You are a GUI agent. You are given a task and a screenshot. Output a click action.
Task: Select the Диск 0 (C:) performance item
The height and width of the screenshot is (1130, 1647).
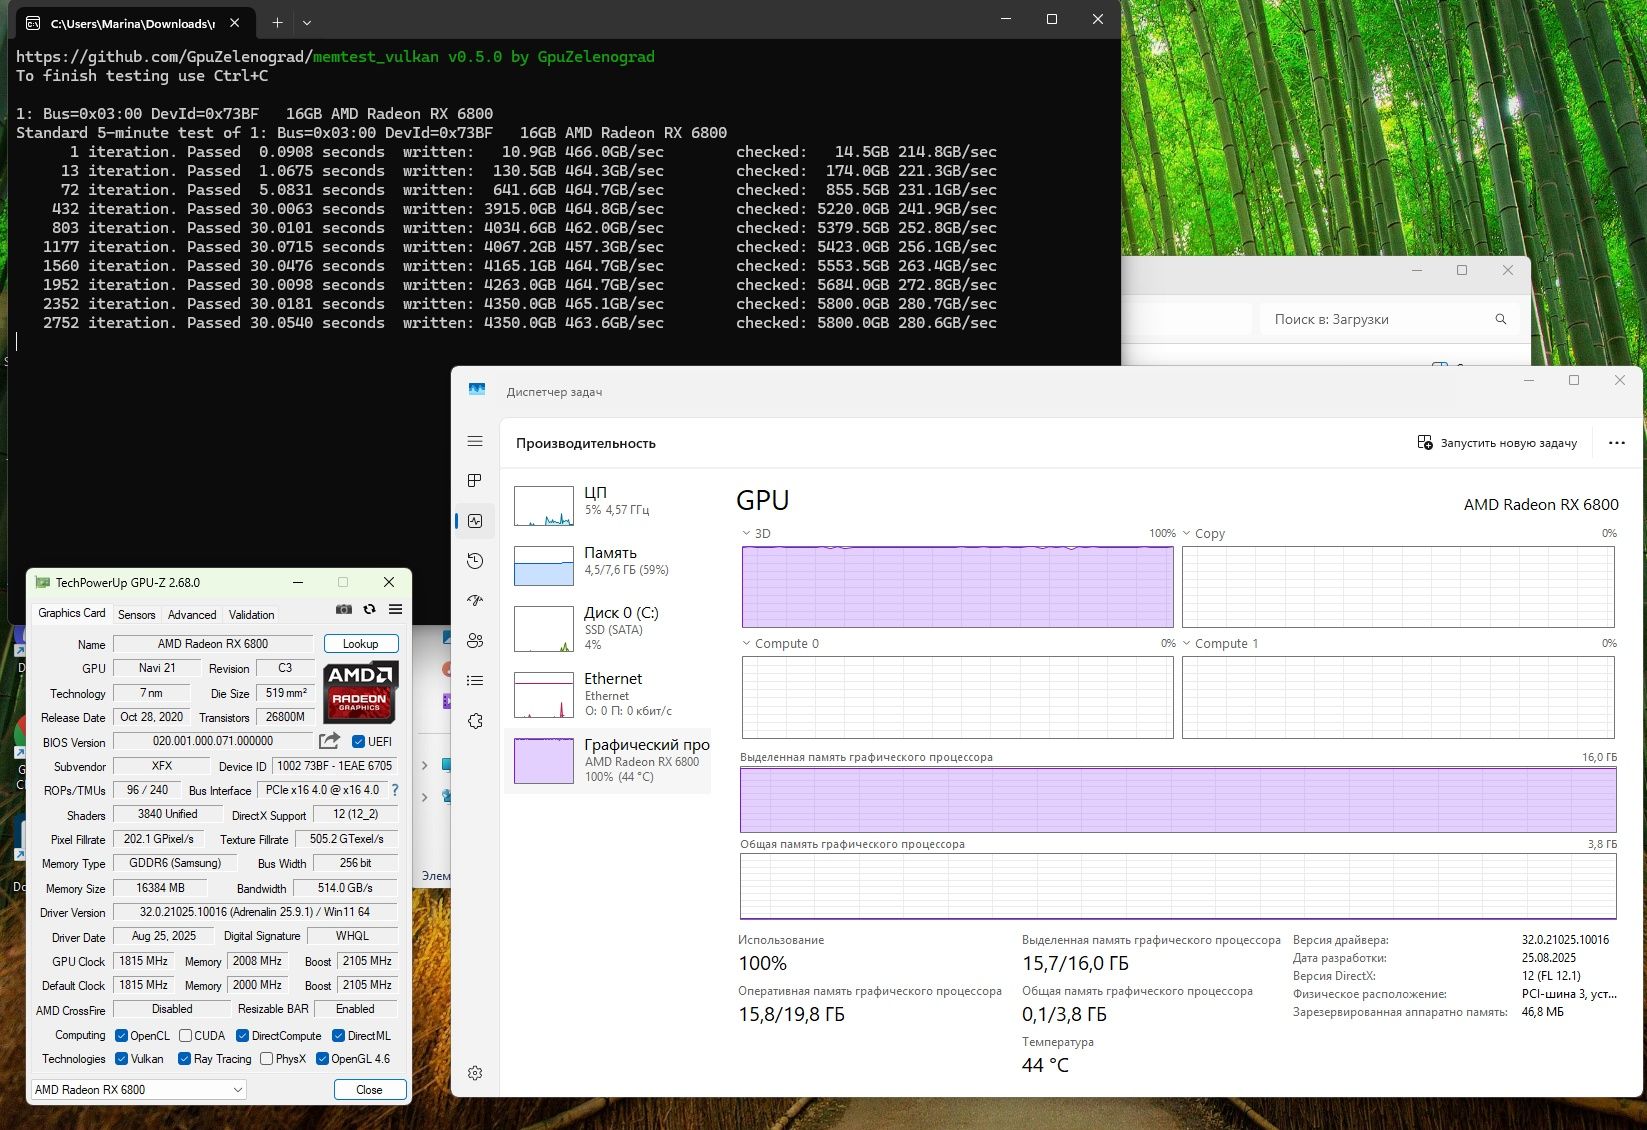(x=610, y=628)
